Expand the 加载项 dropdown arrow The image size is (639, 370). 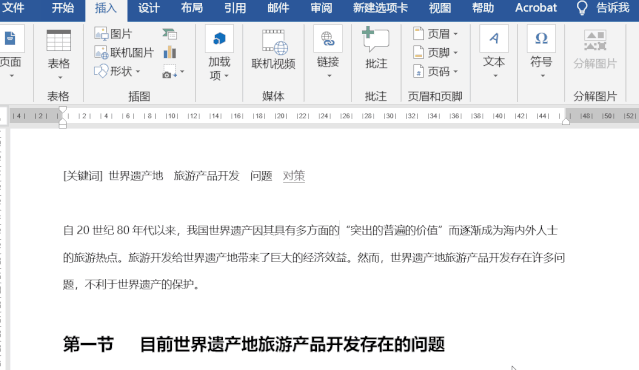click(x=226, y=76)
